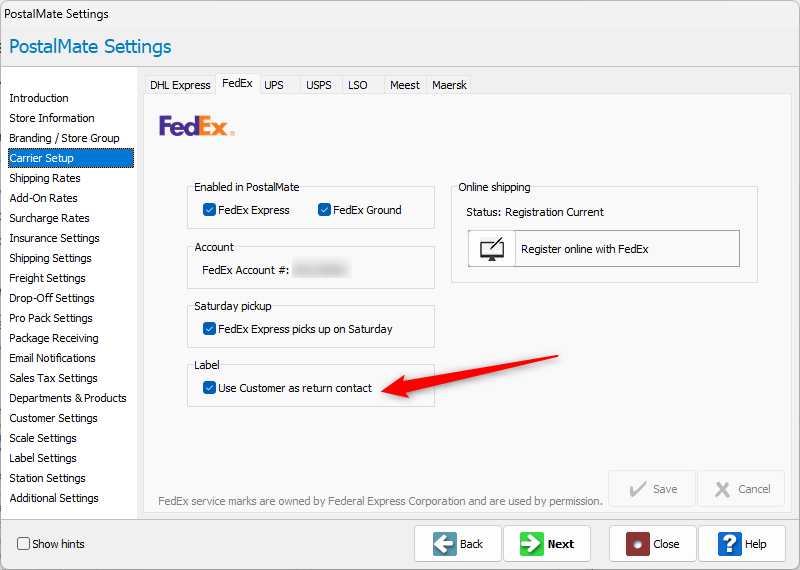Open Shipping Rates section

pos(45,178)
